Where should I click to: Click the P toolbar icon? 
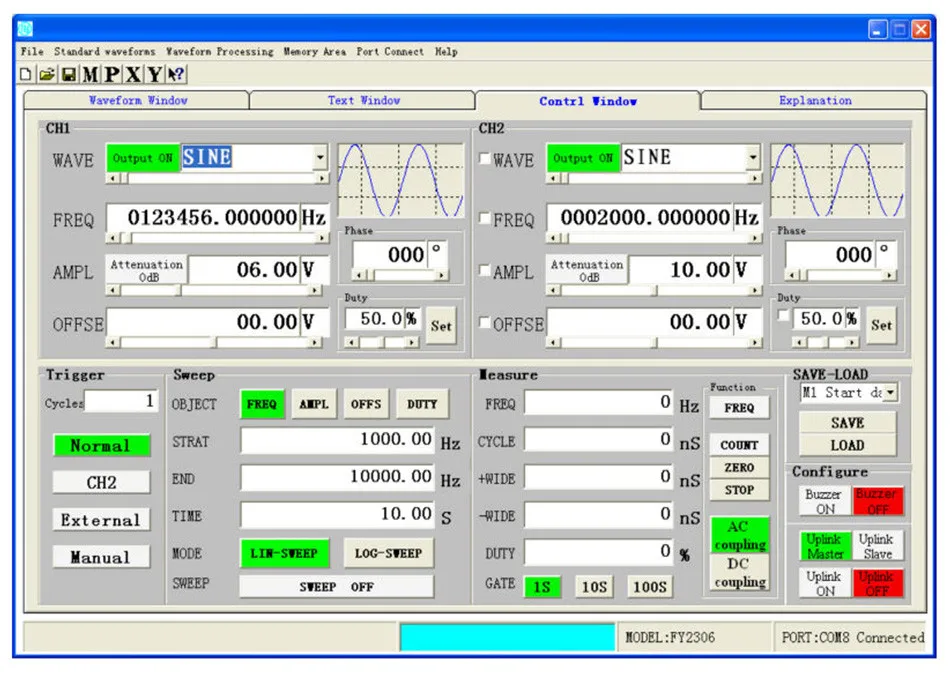pos(112,74)
